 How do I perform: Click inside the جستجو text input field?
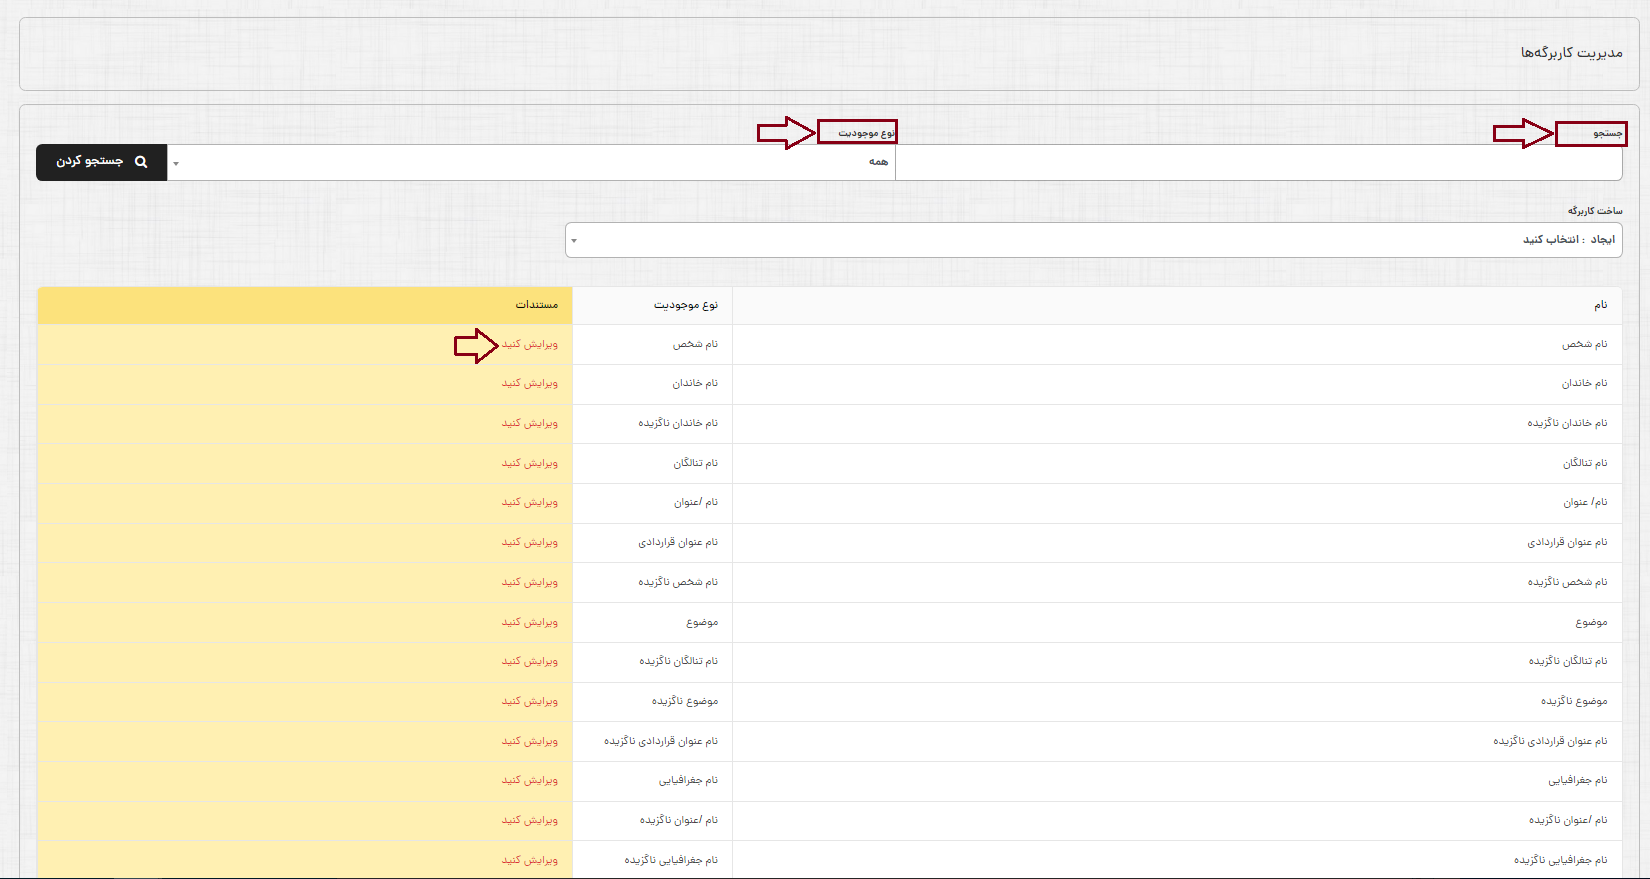point(1258,163)
